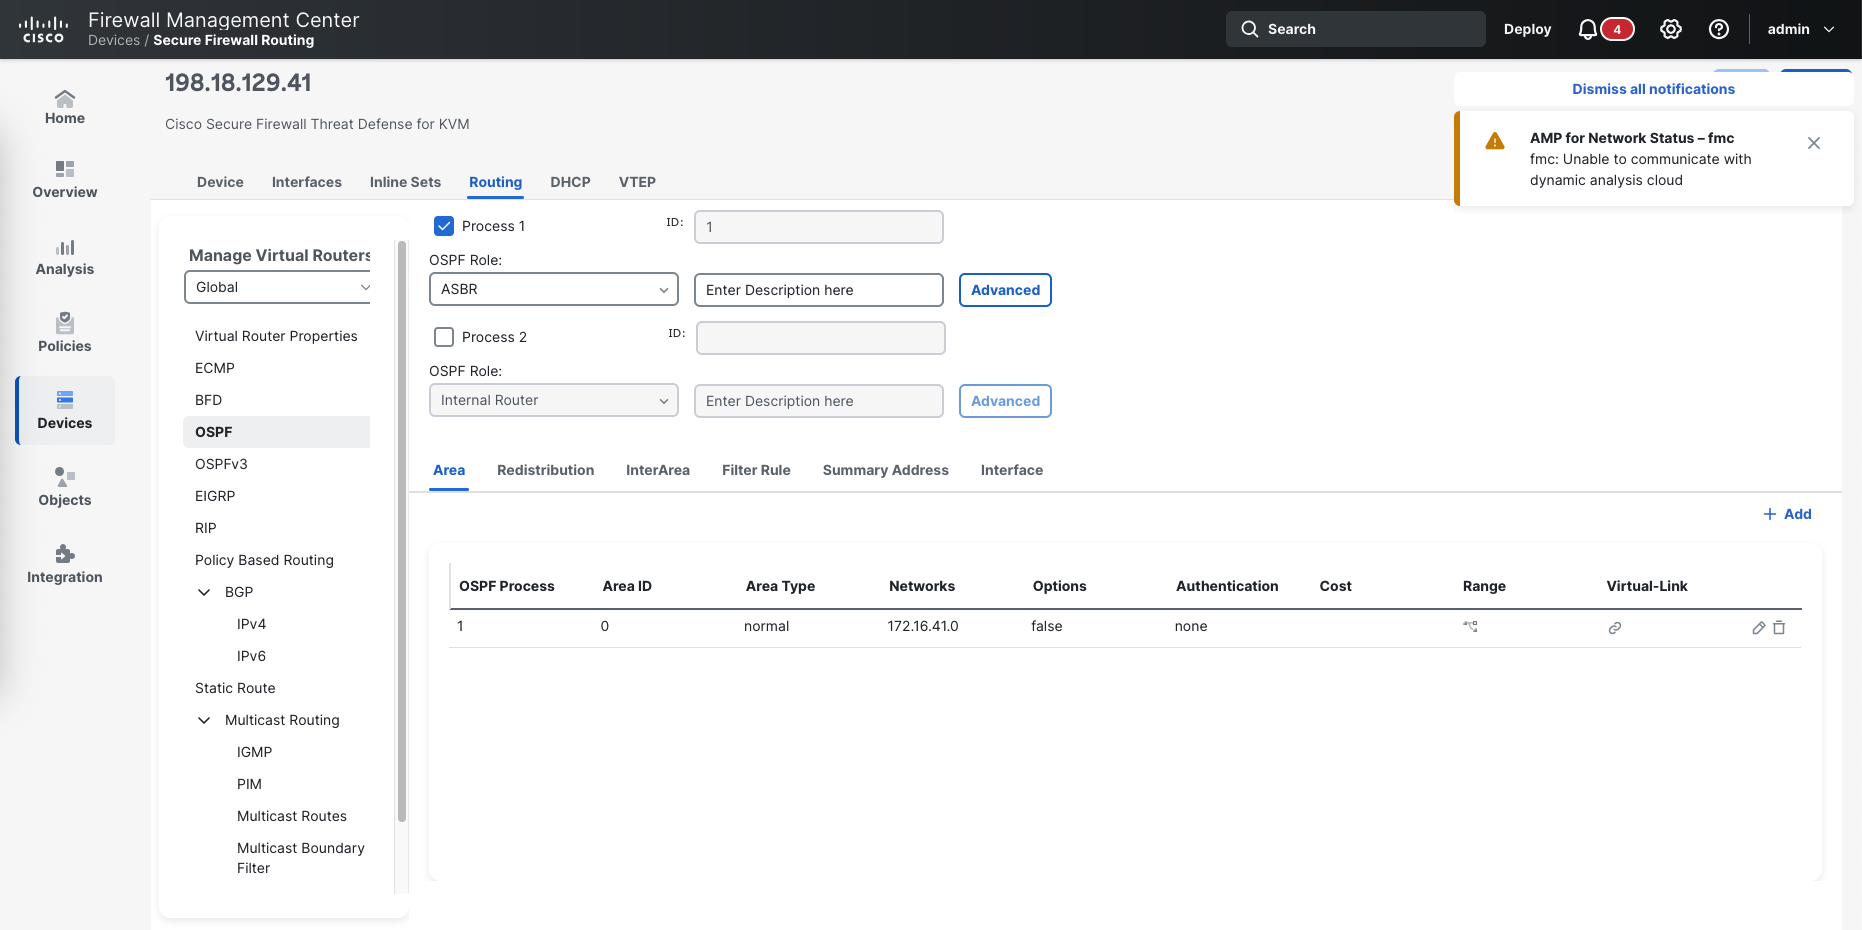
Task: Edit the OSPF area row with pencil icon
Action: (1759, 628)
